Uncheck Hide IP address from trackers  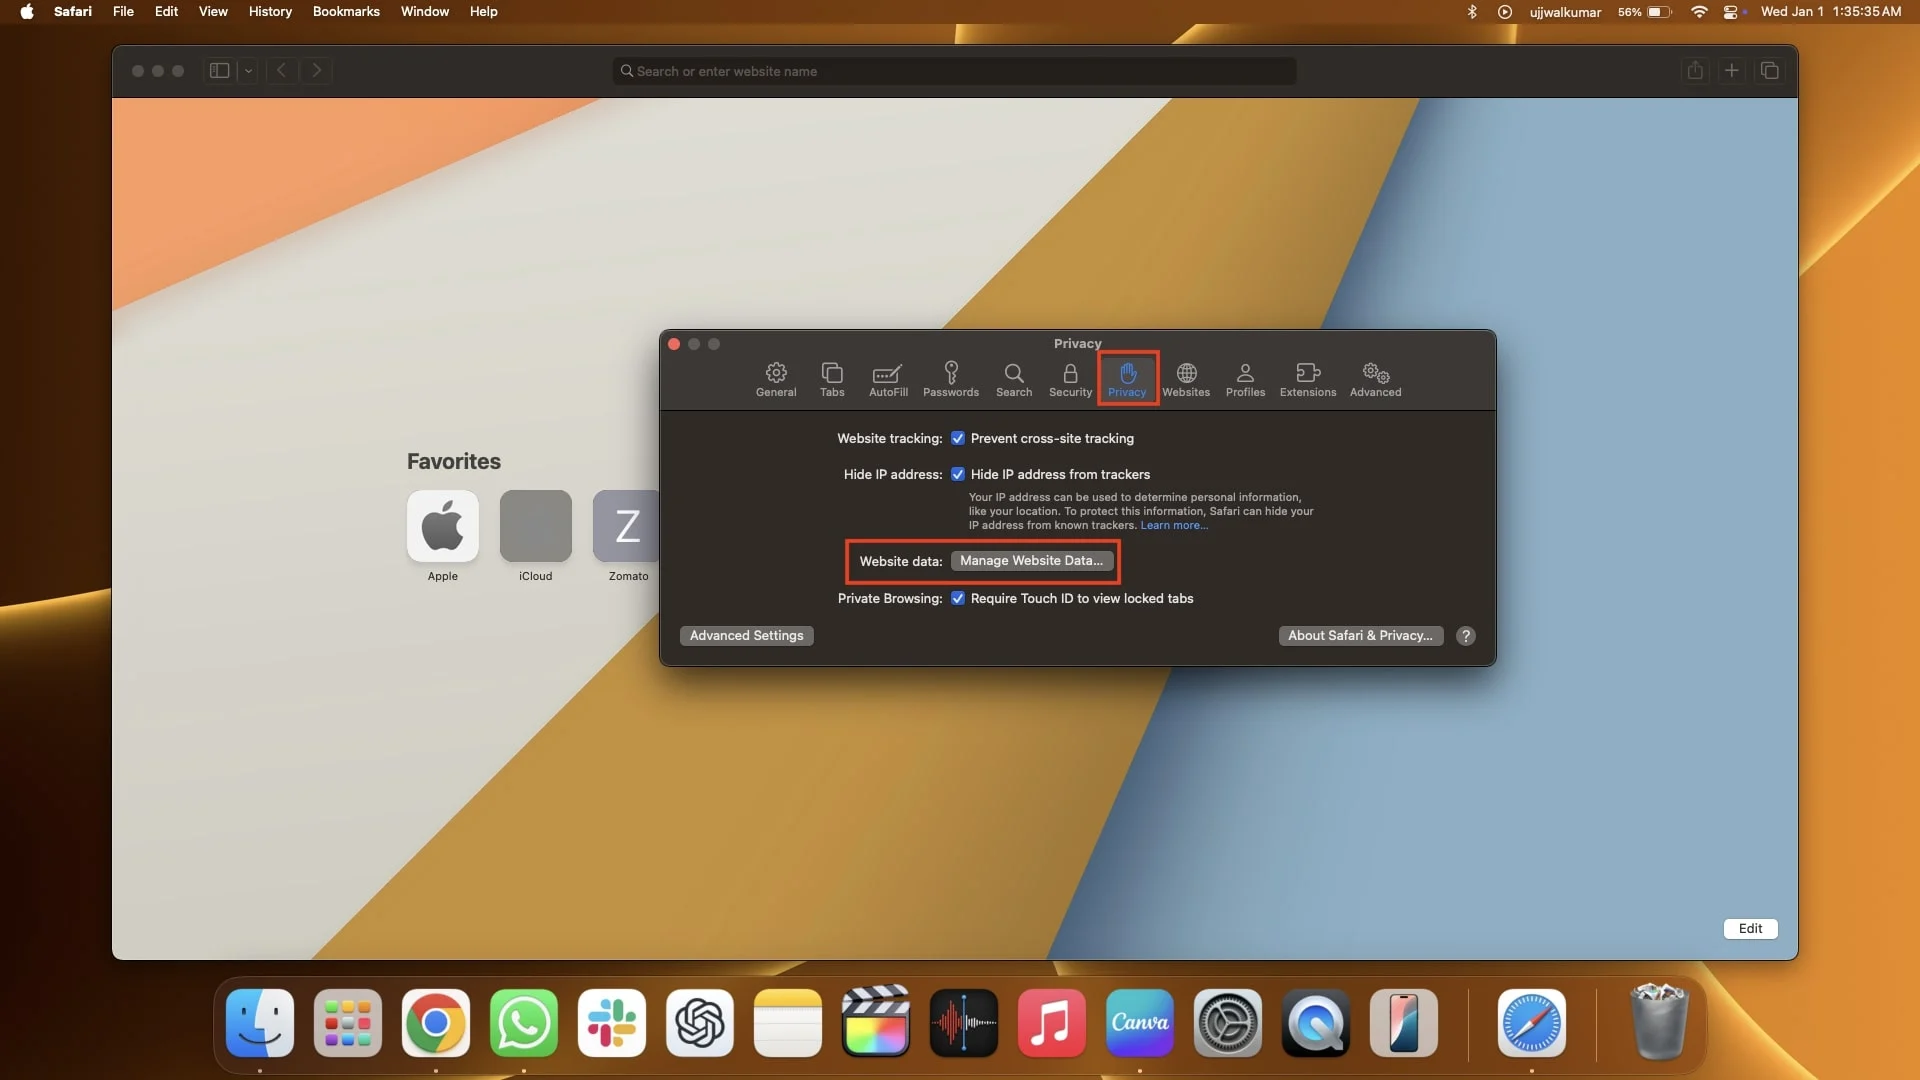[x=958, y=474]
